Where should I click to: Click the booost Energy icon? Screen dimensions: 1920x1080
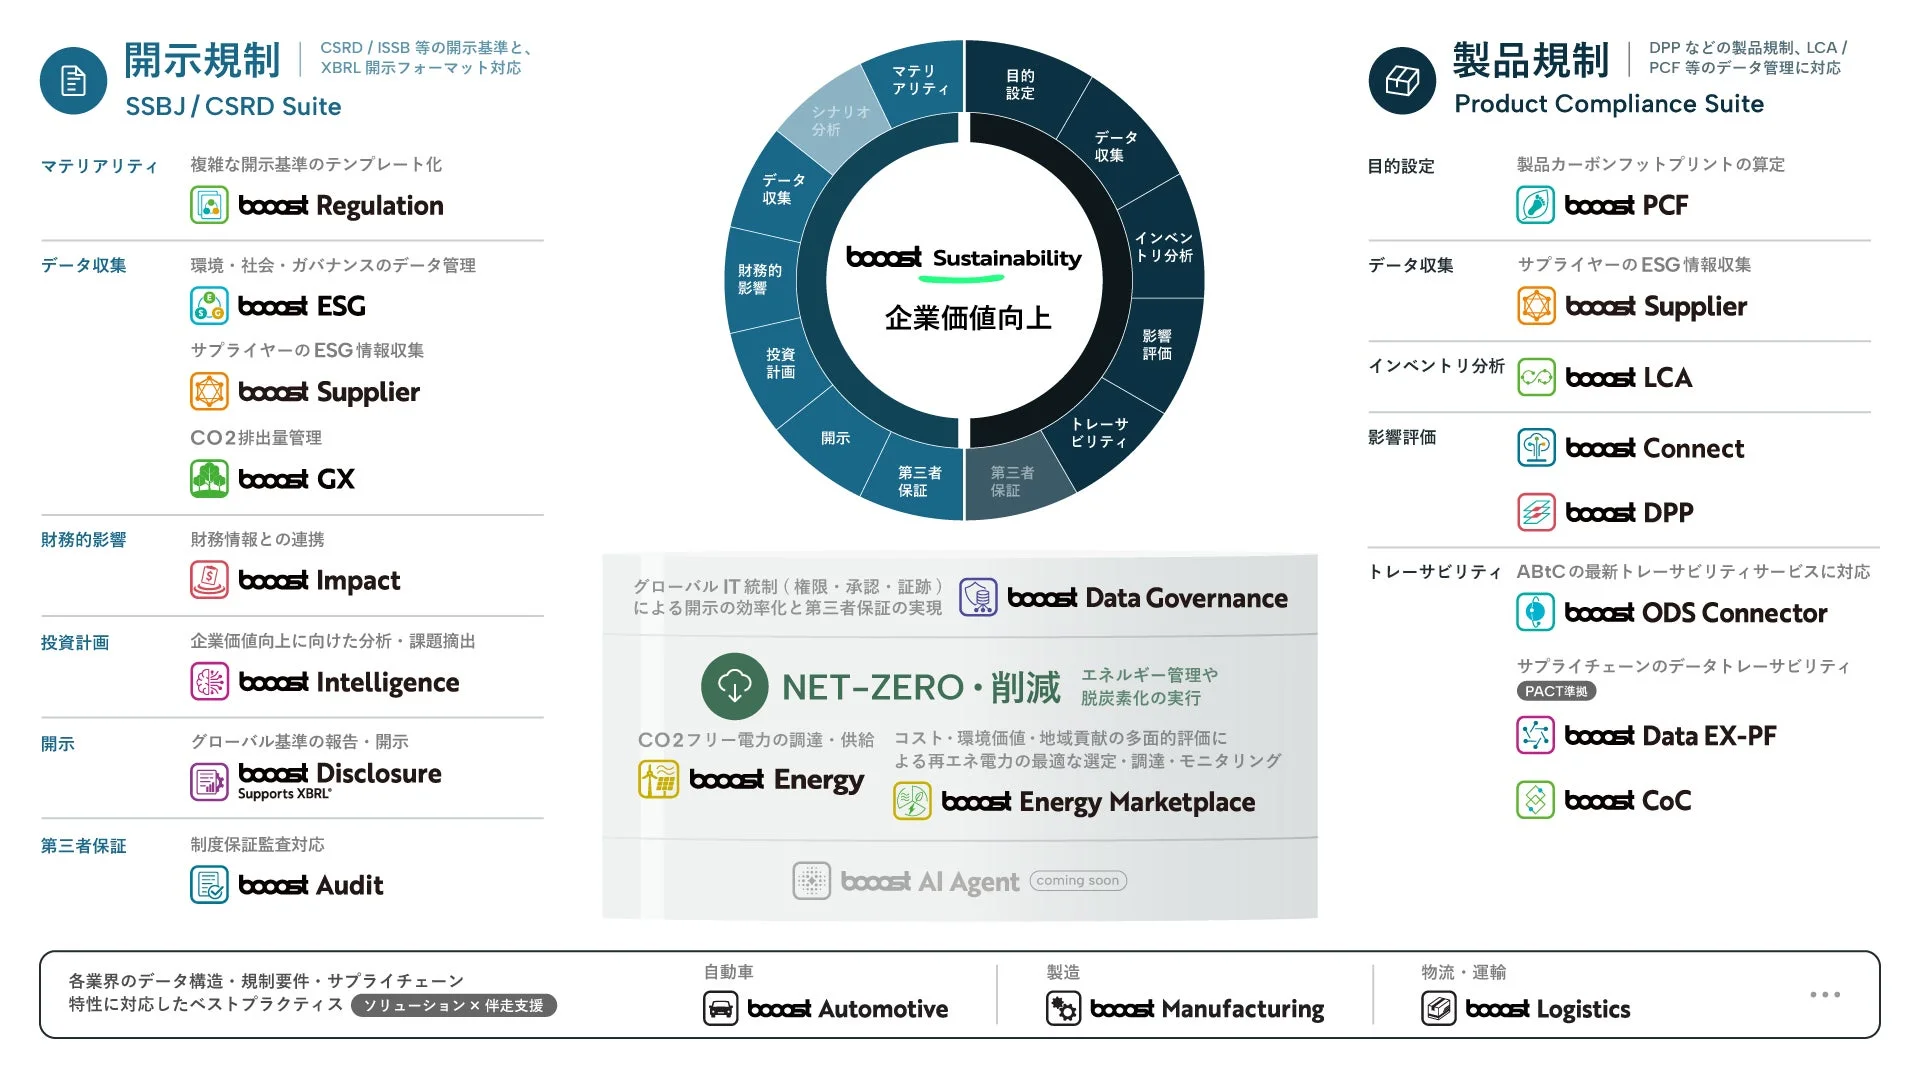point(658,779)
